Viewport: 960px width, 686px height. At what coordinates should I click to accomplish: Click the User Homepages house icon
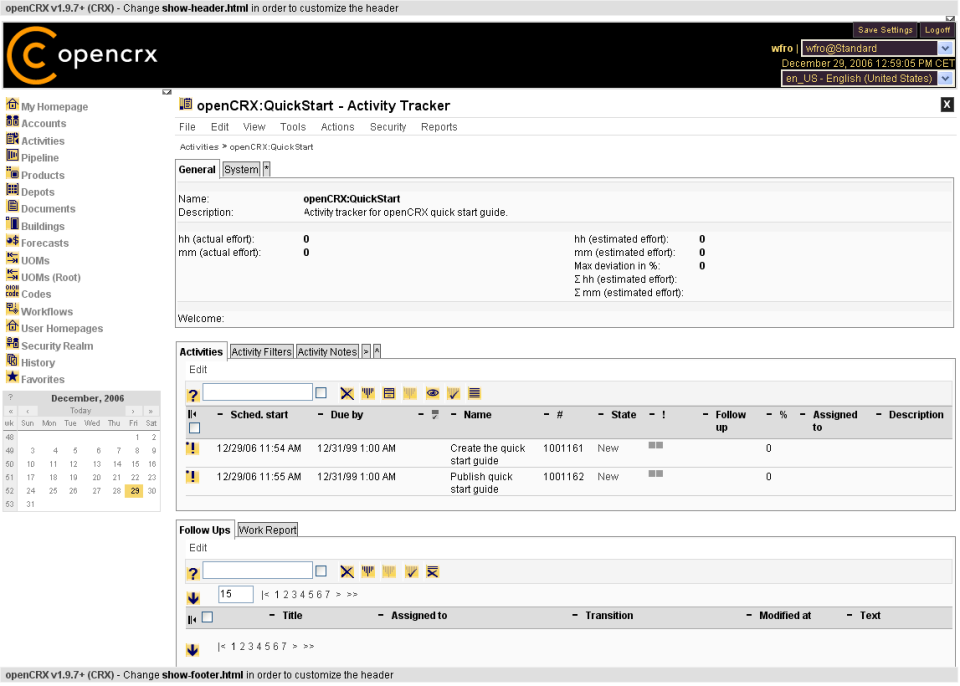click(12, 326)
